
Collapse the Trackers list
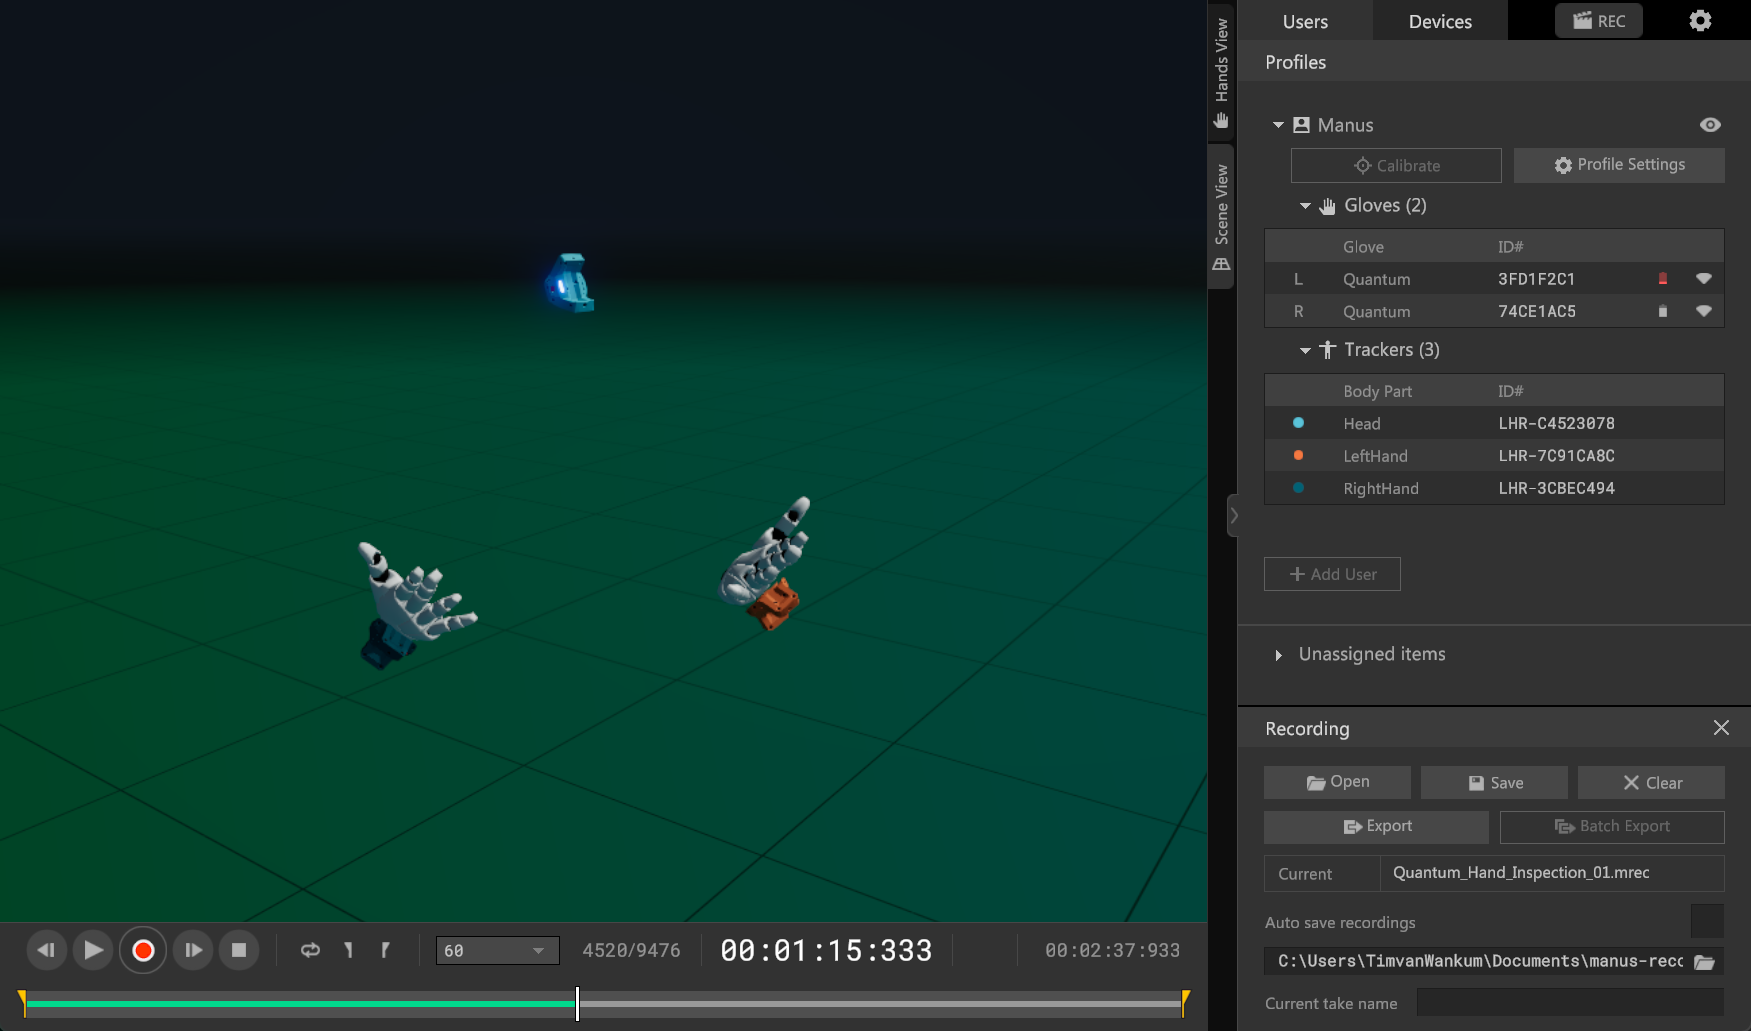tap(1305, 350)
